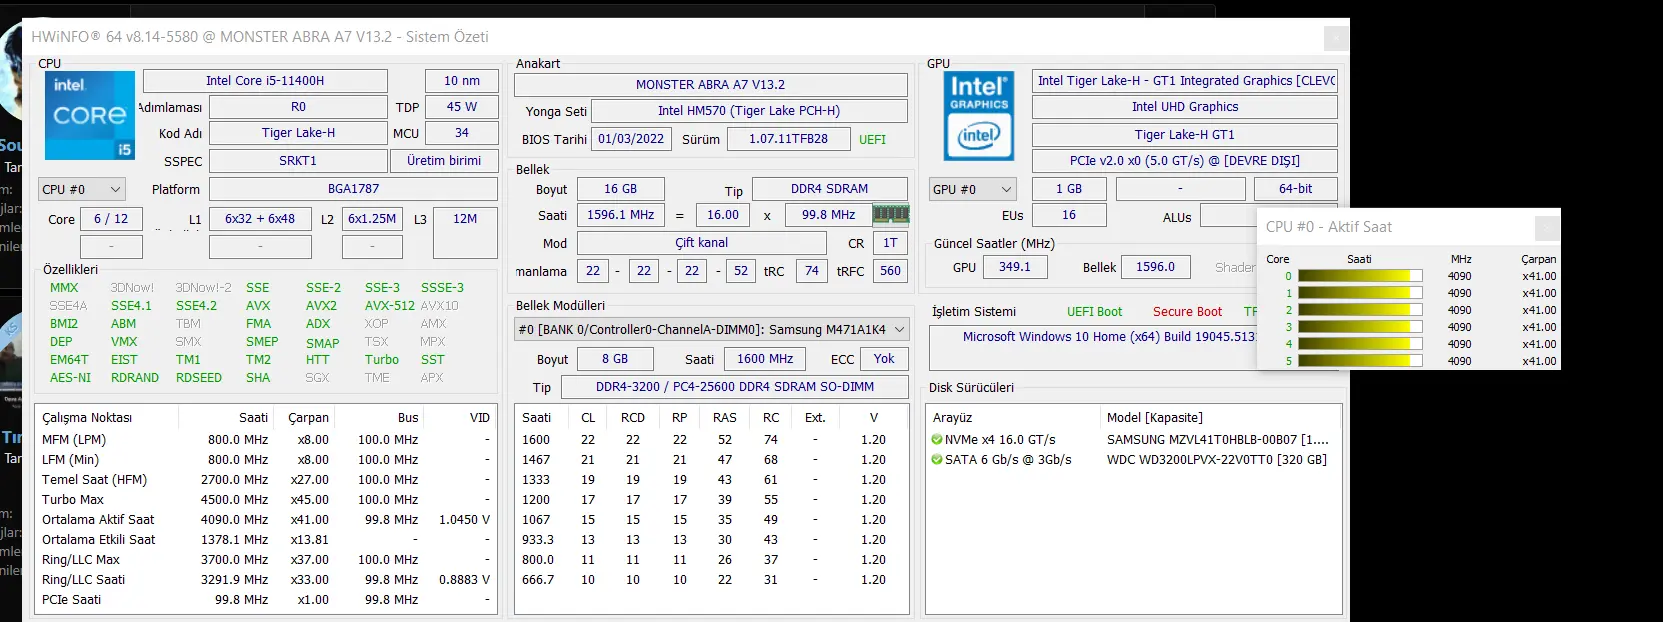Click the Core 0 clock bar

pos(1360,276)
